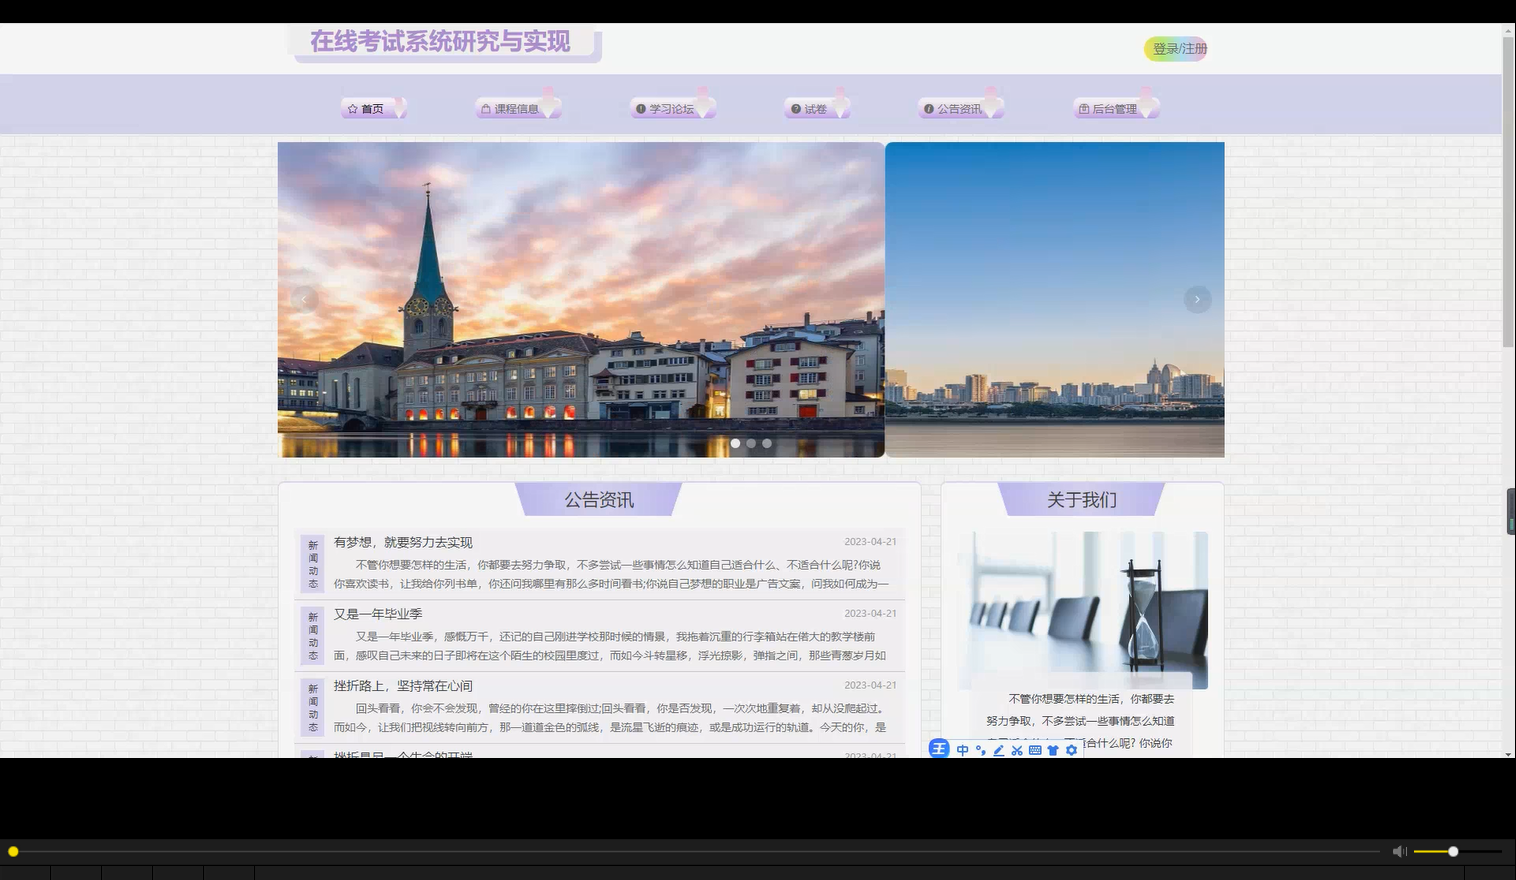Click the 关于我们 section header
The width and height of the screenshot is (1516, 880).
[x=1082, y=499]
